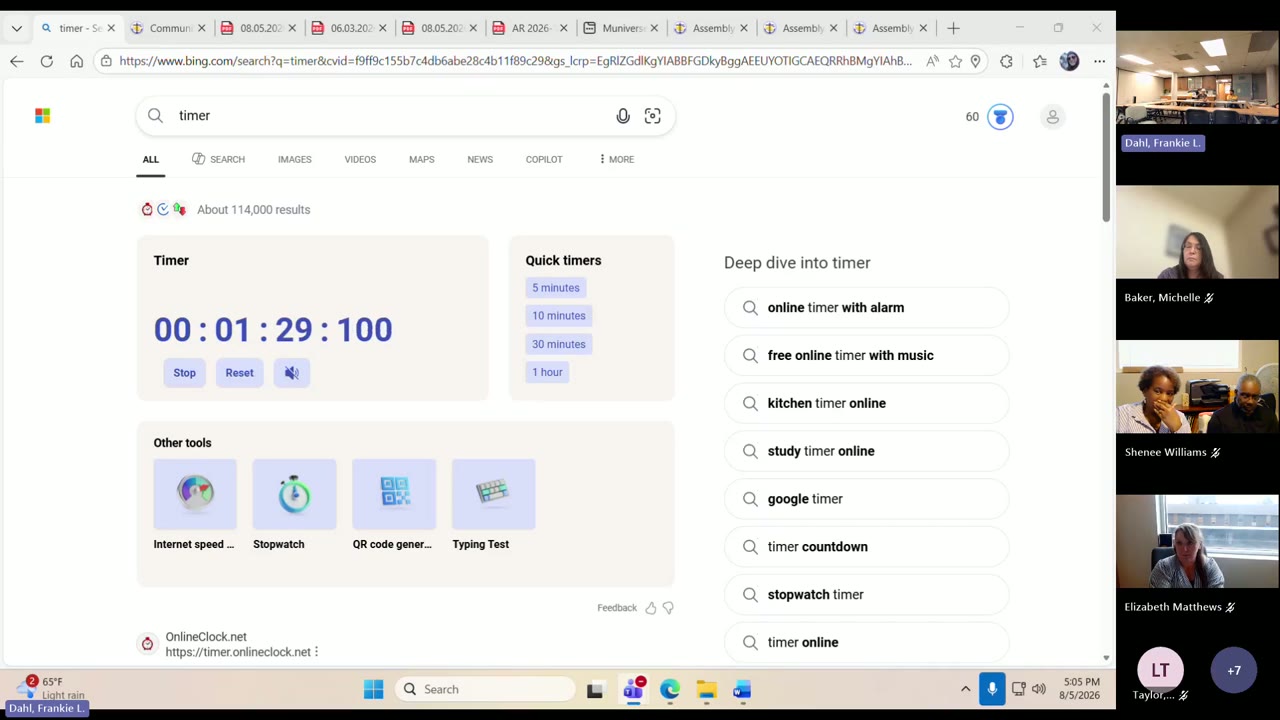
Task: Stop the running timer
Action: click(x=184, y=373)
